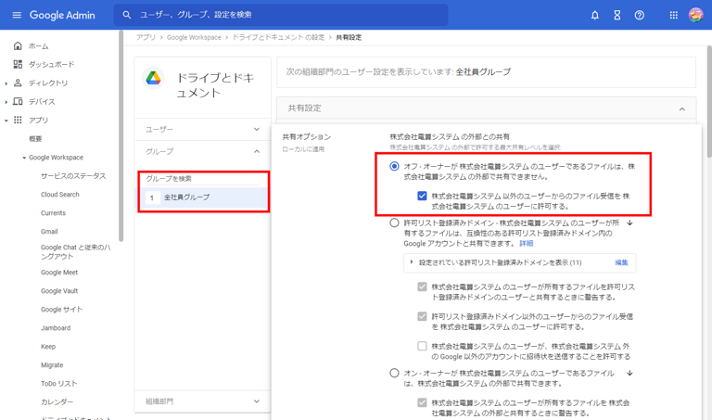
Task: Click アプリ breadcrumb link
Action: pos(146,37)
